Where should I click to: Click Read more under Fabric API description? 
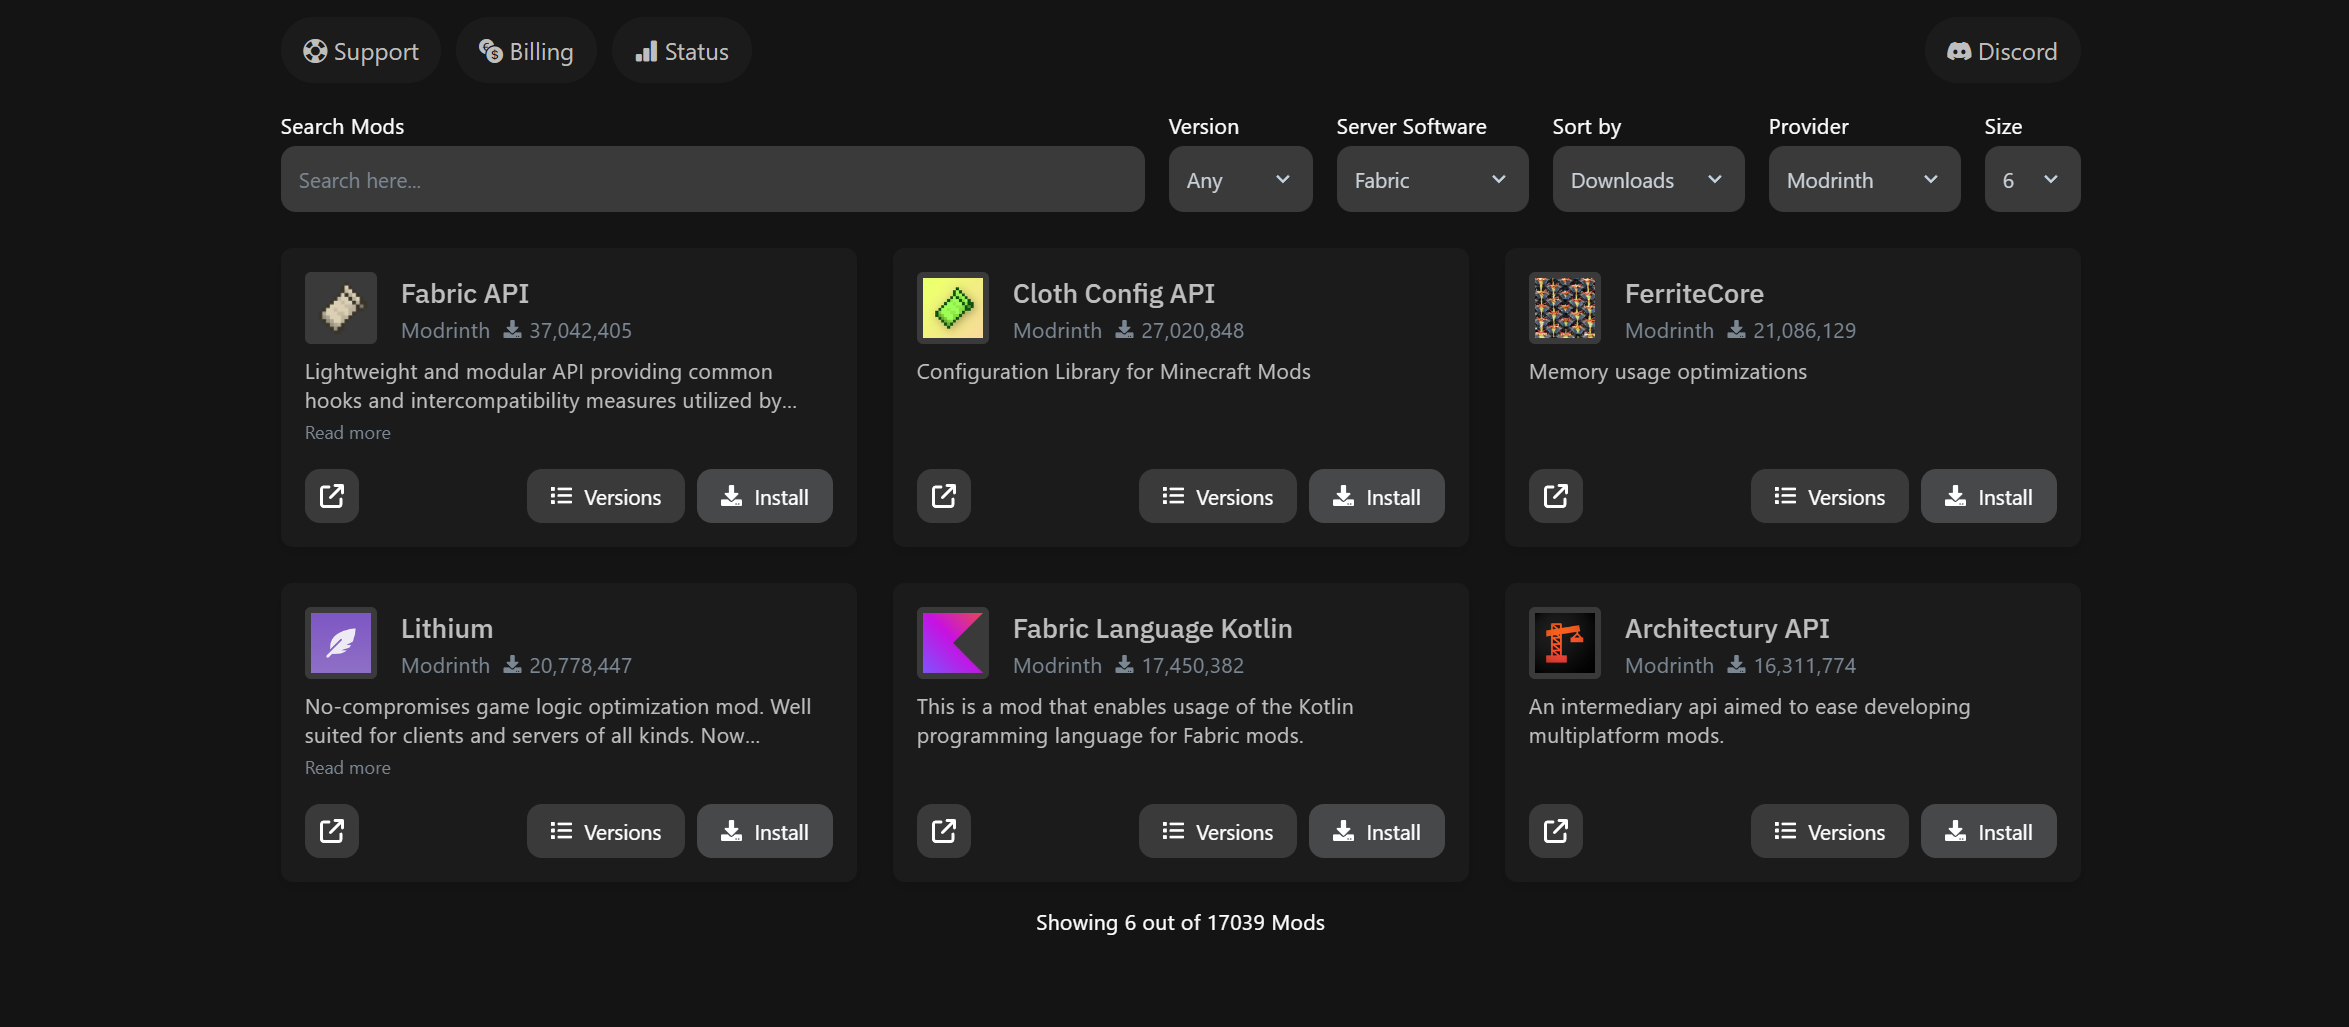348,433
